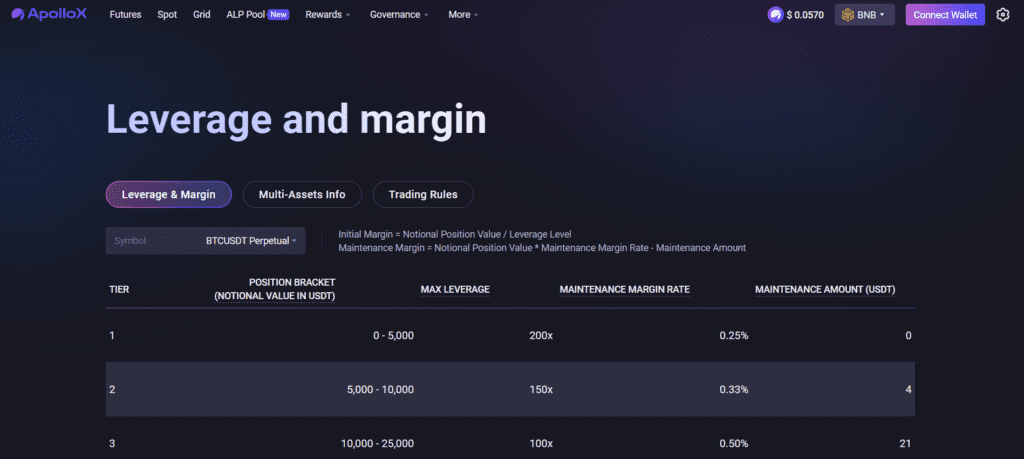
Task: Click the 0.33% margin rate cell
Action: (x=734, y=390)
